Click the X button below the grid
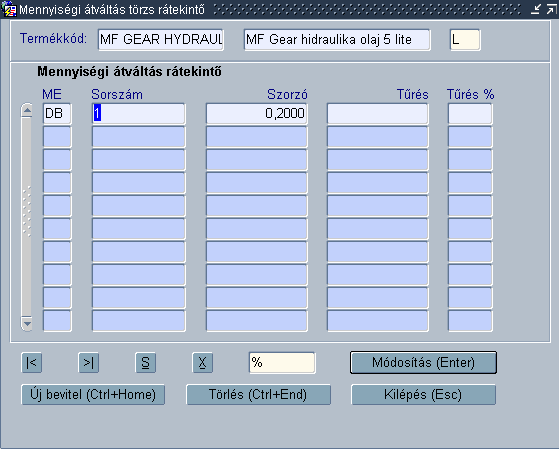559x449 pixels. 202,363
